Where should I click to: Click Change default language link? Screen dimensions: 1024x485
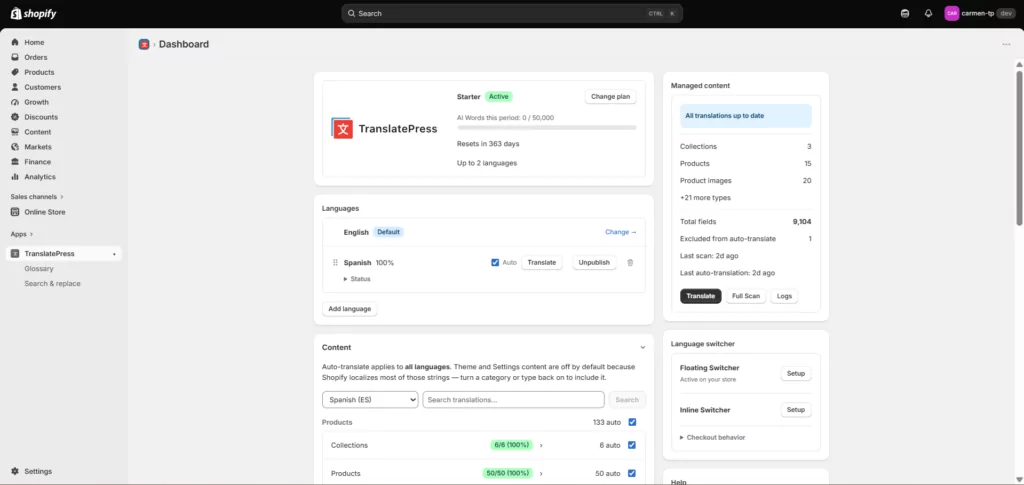pos(620,232)
